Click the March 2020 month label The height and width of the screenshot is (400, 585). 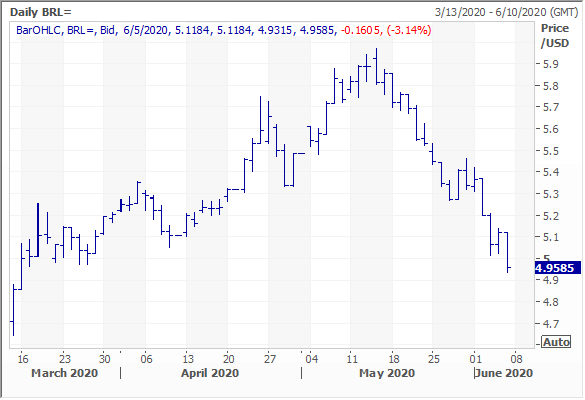point(65,373)
